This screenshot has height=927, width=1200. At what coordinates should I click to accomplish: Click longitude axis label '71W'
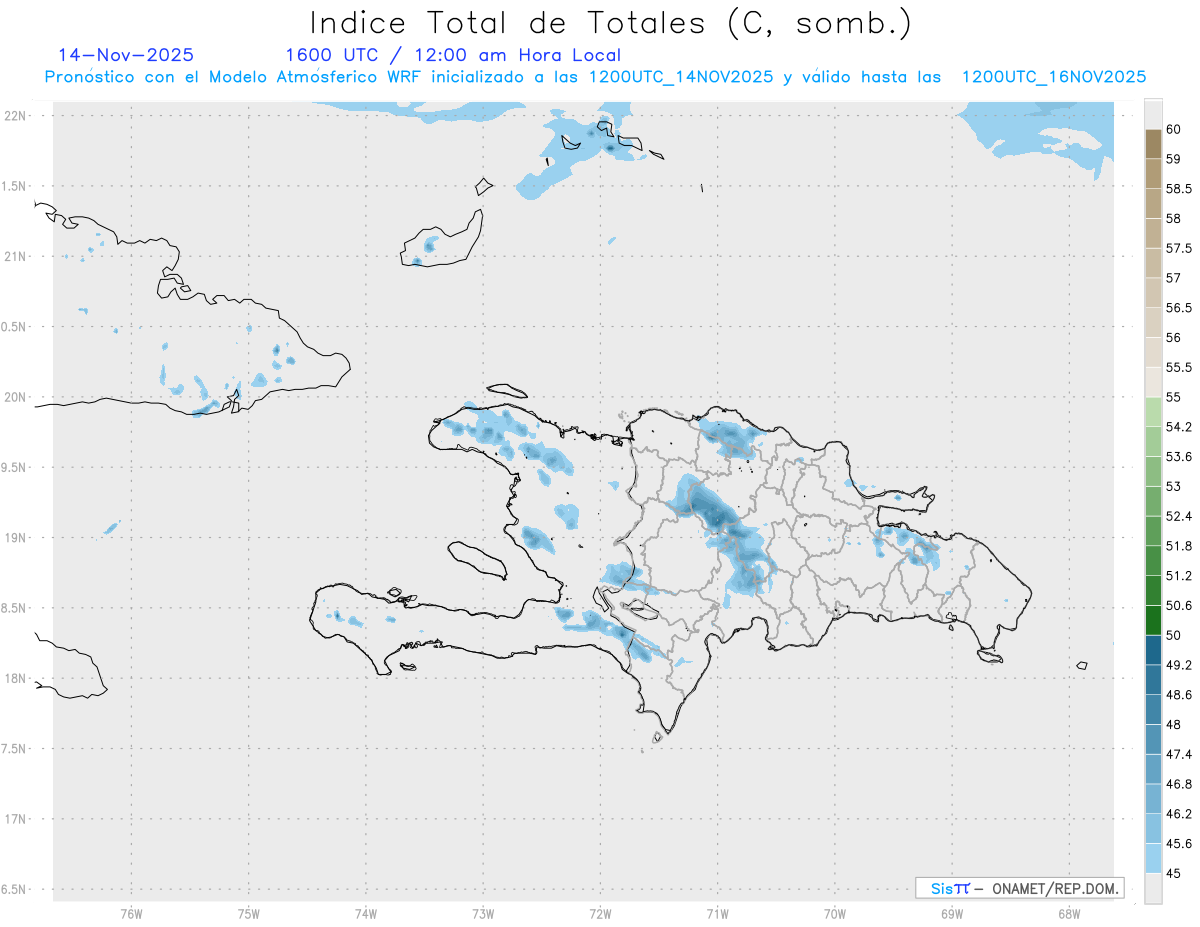[717, 914]
